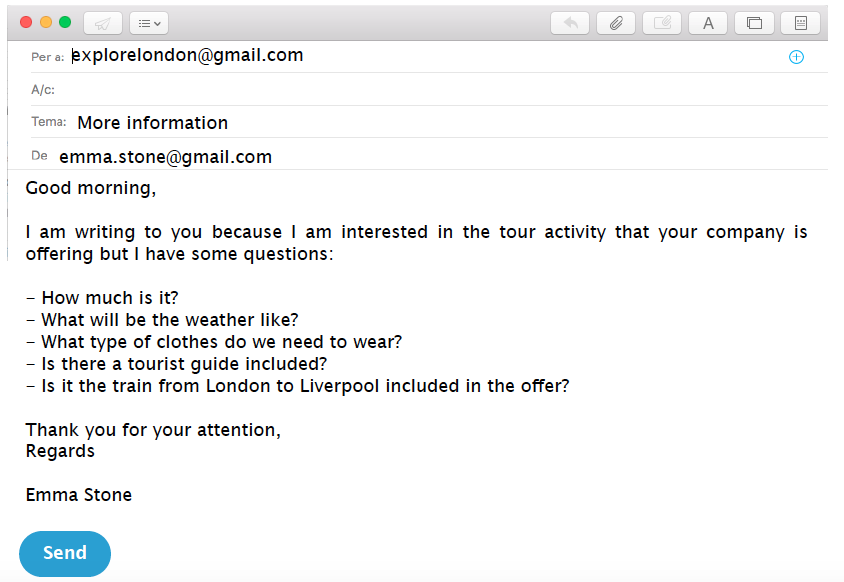Open the header fields list dropdown
844x582 pixels.
(x=149, y=23)
